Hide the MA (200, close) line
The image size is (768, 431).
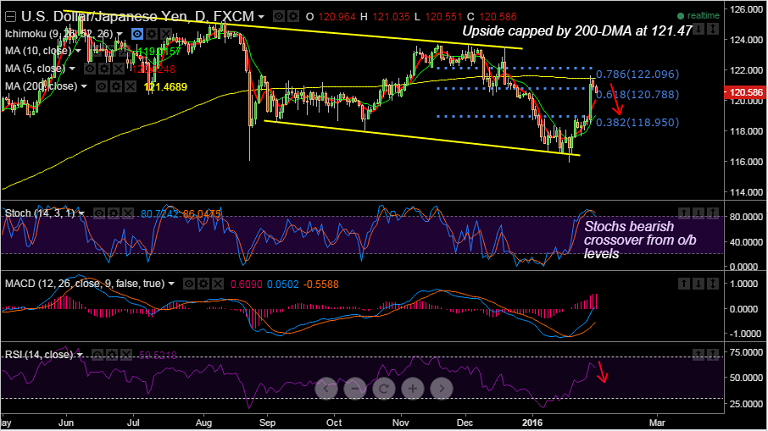point(101,87)
